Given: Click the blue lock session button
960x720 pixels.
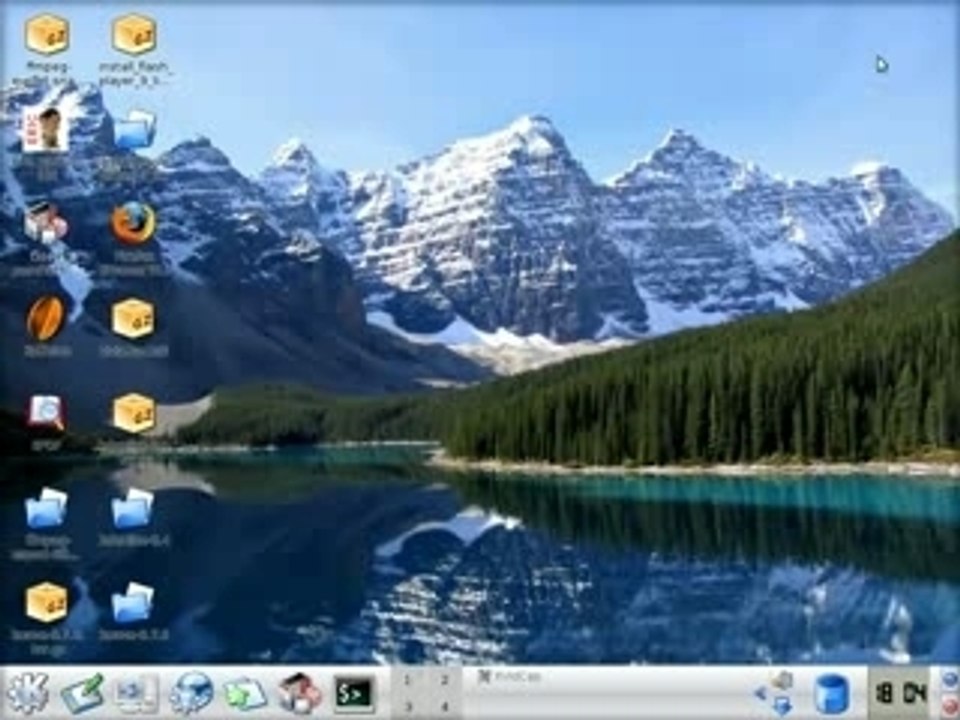Looking at the screenshot, I should click(x=950, y=680).
